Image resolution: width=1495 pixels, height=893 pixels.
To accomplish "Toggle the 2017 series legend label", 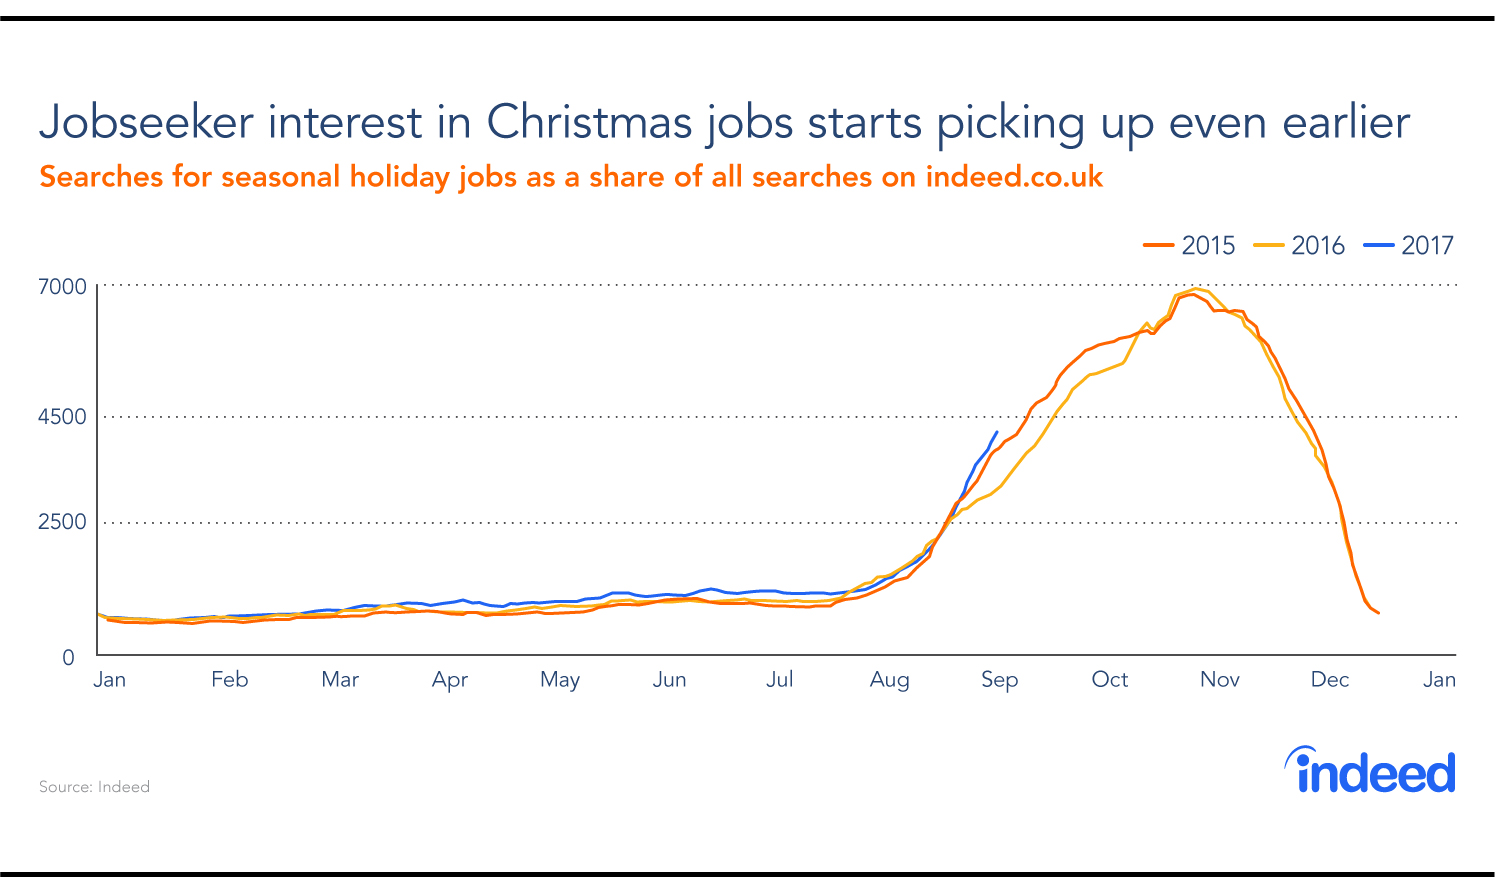I will (1427, 245).
